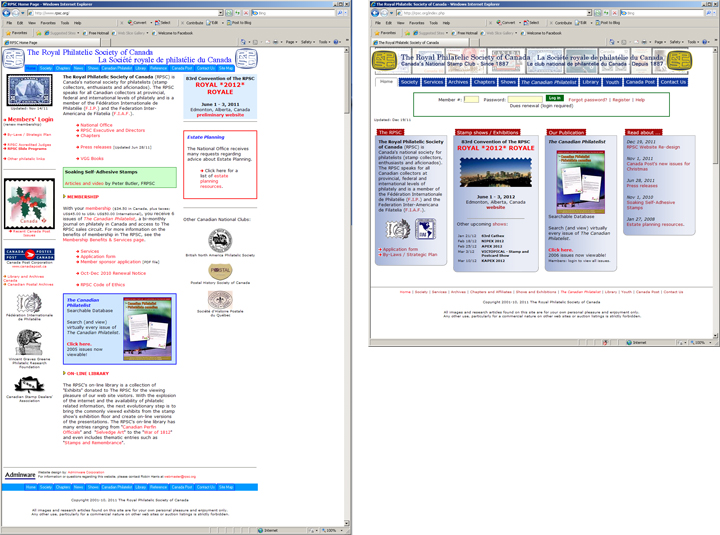The width and height of the screenshot is (720, 535).
Task: Open View menu in right IE window
Action: (x=401, y=23)
